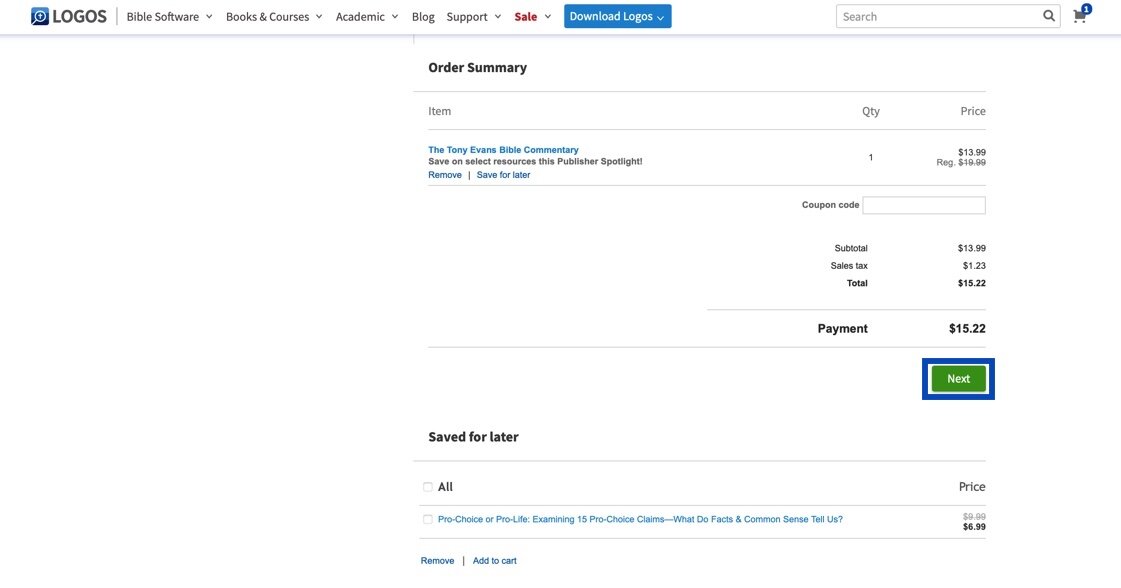This screenshot has height=588, width=1121.
Task: Go to the Blog page
Action: pos(423,16)
